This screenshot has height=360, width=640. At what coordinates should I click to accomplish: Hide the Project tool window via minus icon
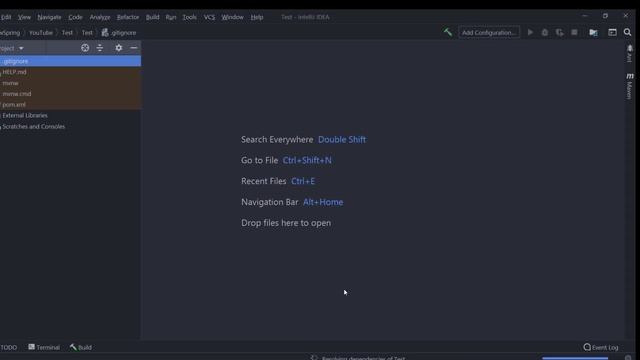point(133,48)
